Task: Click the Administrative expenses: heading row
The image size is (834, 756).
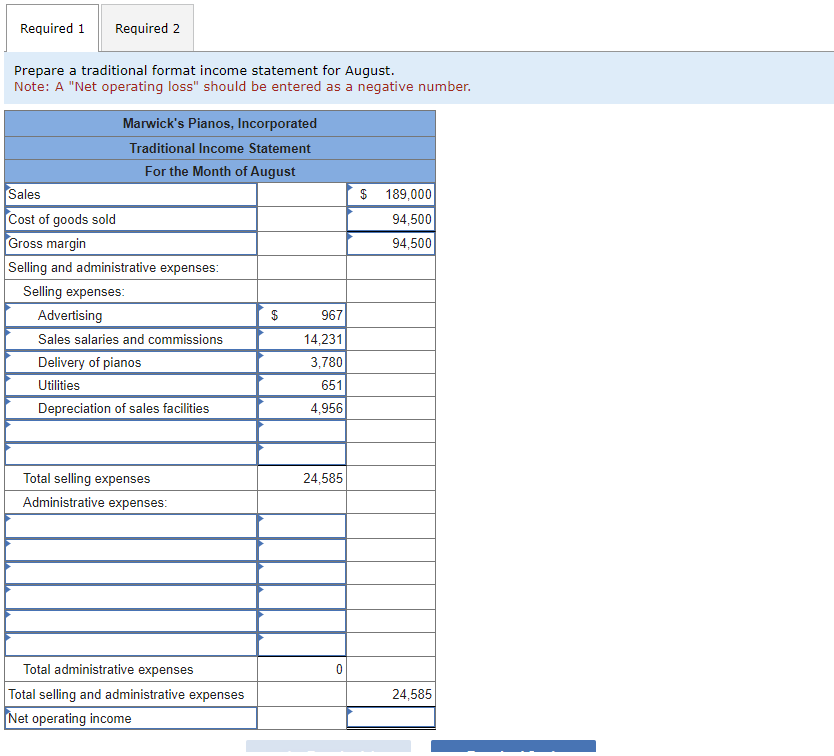Action: pos(131,502)
